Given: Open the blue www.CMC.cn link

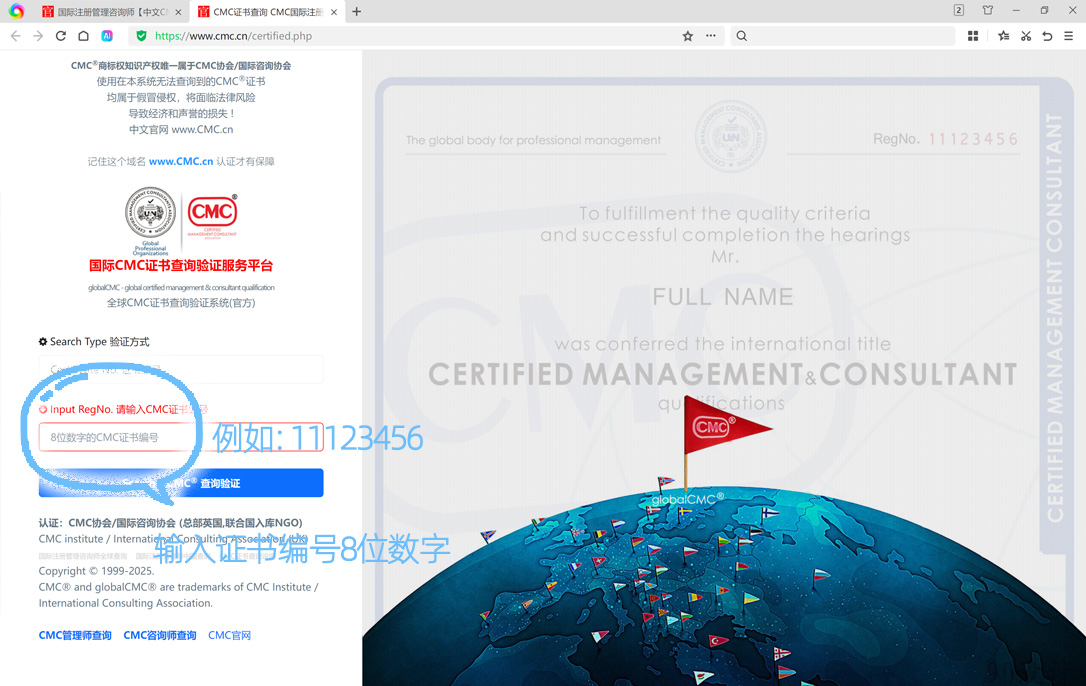Looking at the screenshot, I should 181,161.
